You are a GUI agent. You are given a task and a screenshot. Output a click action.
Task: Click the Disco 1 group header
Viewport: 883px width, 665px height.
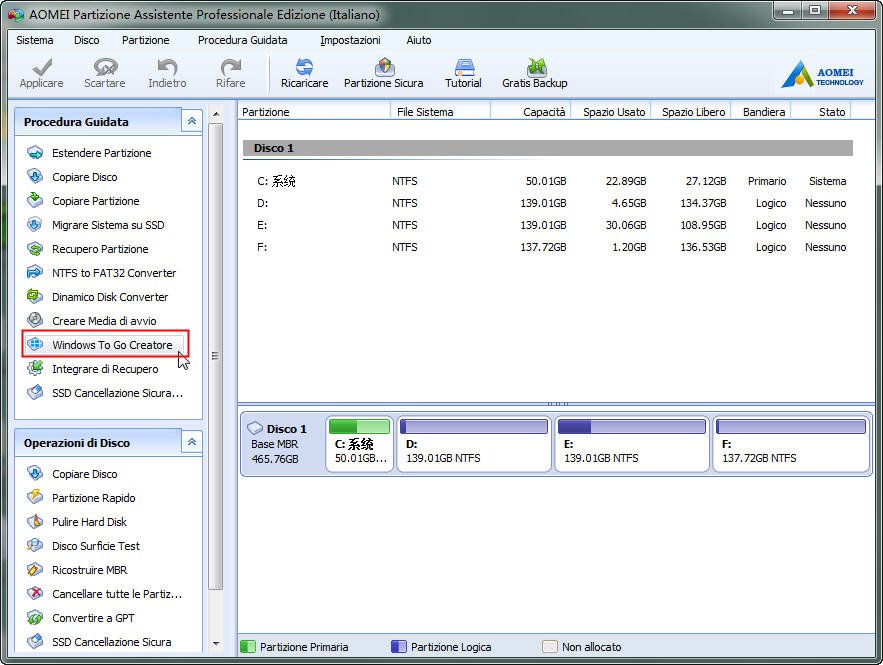[548, 148]
